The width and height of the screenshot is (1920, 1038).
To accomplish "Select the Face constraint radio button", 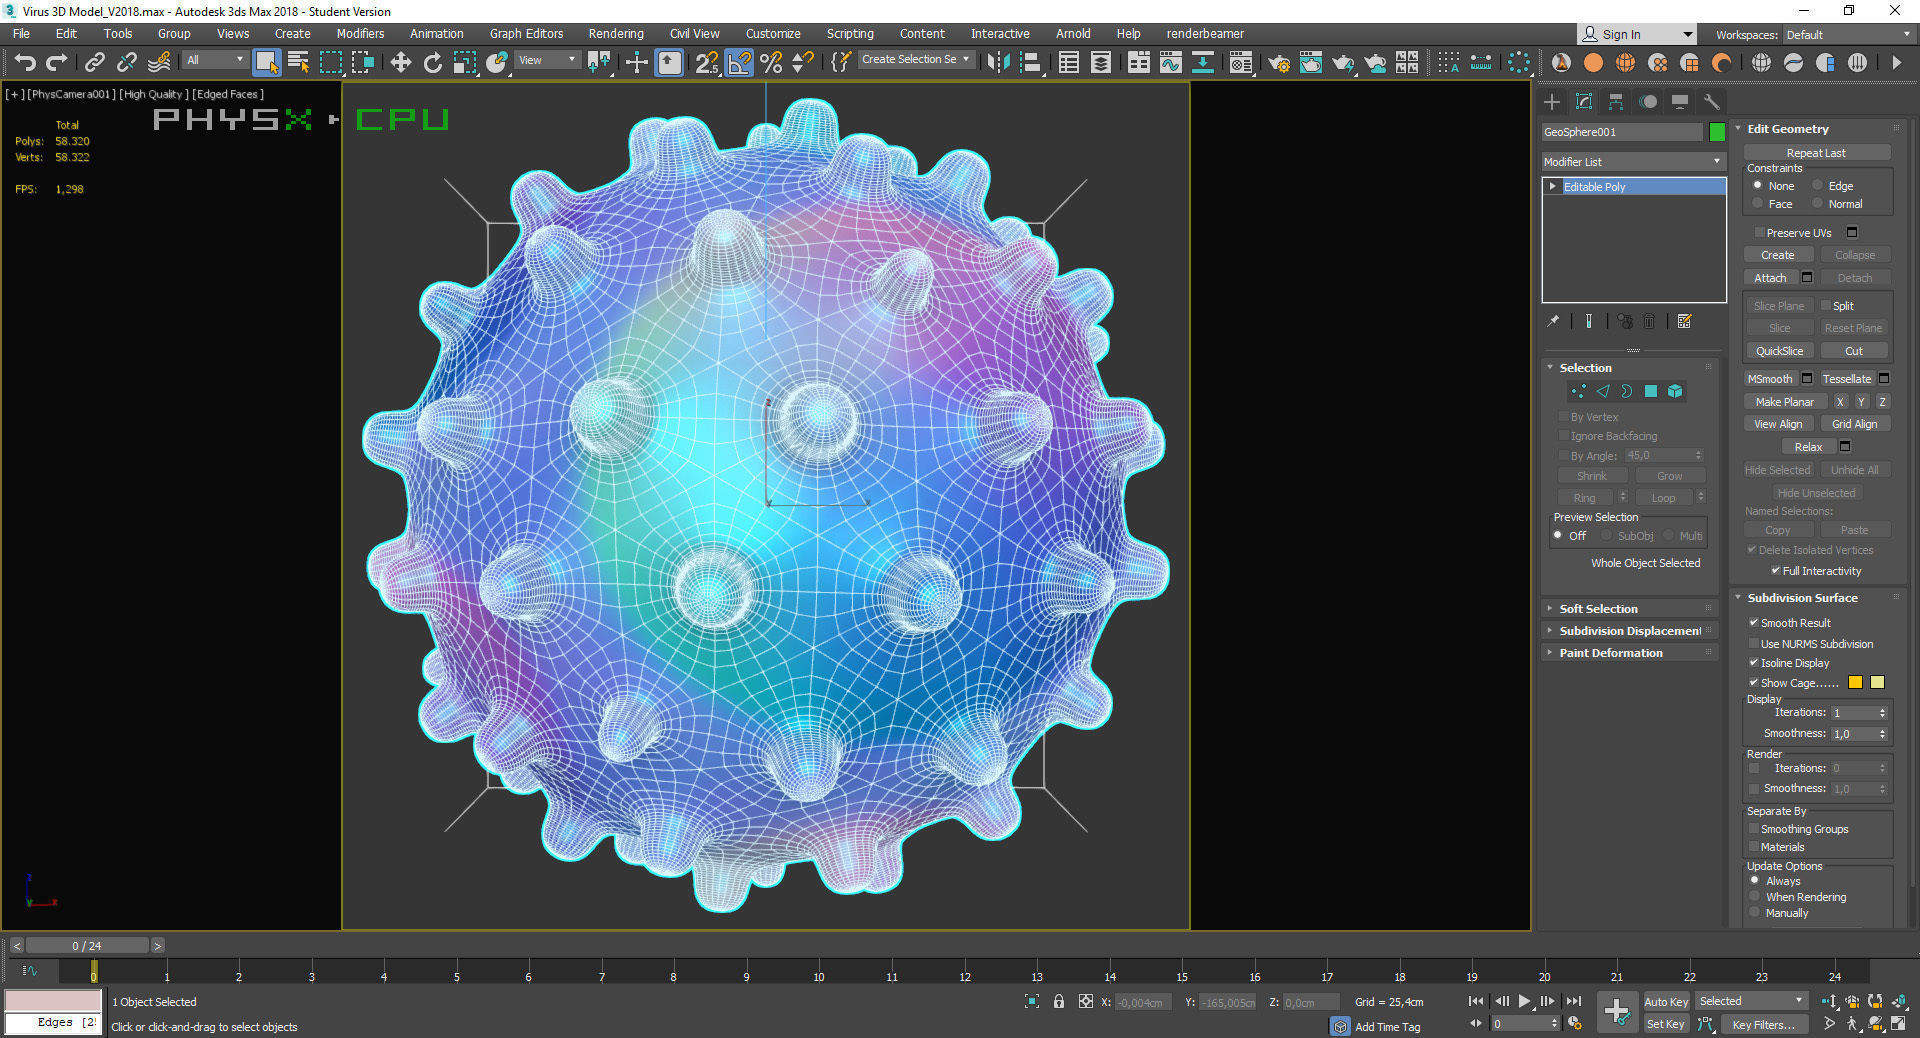I will click(1757, 204).
